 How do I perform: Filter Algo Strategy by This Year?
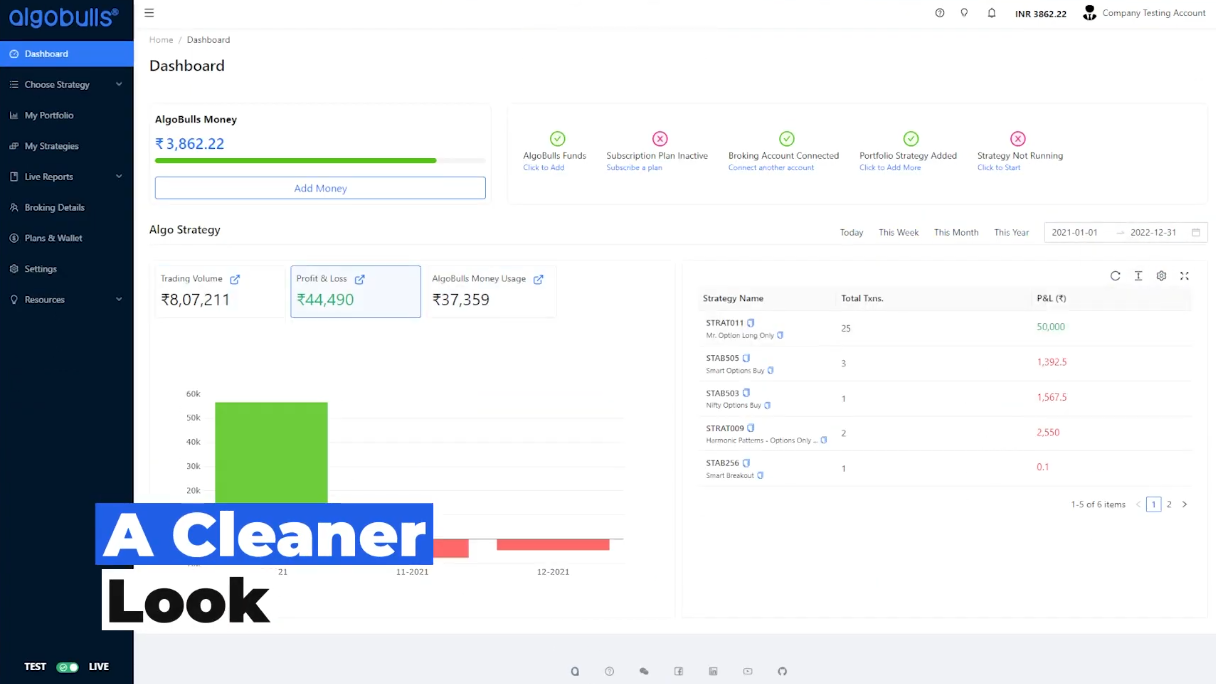pyautogui.click(x=1011, y=233)
